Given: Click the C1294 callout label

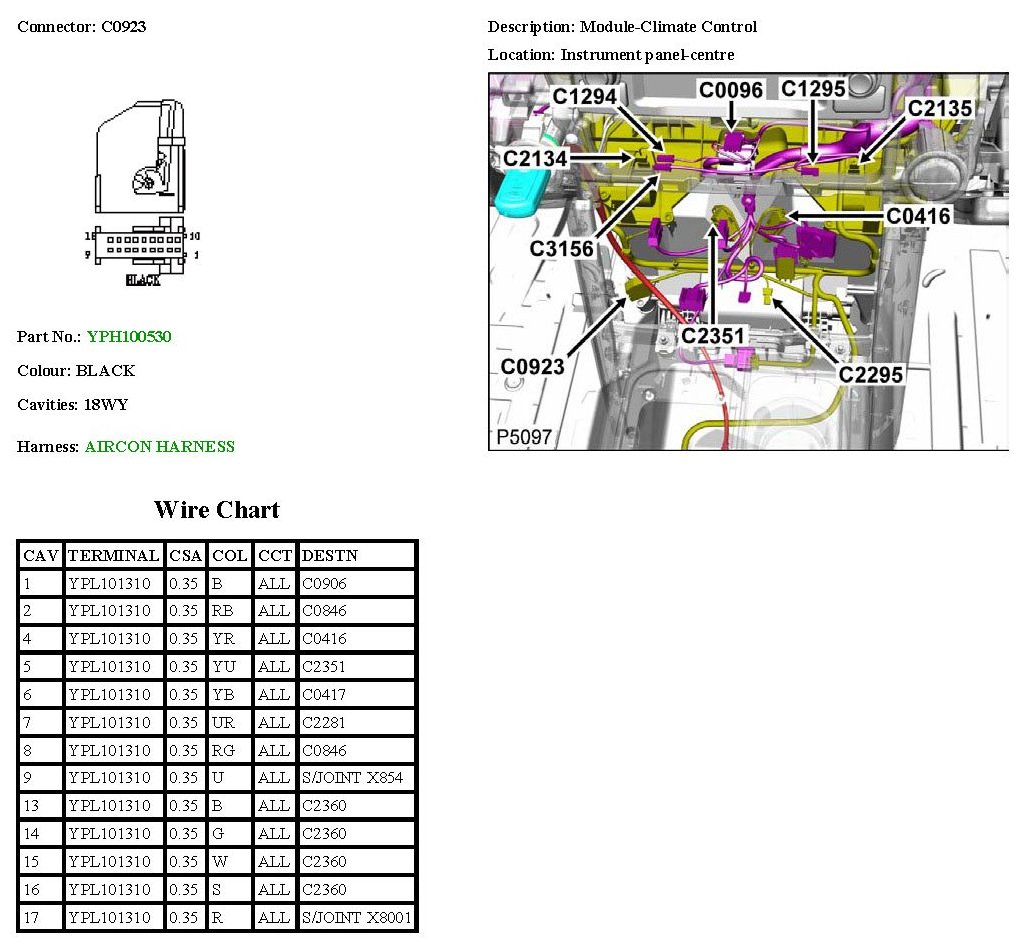Looking at the screenshot, I should coord(585,96).
